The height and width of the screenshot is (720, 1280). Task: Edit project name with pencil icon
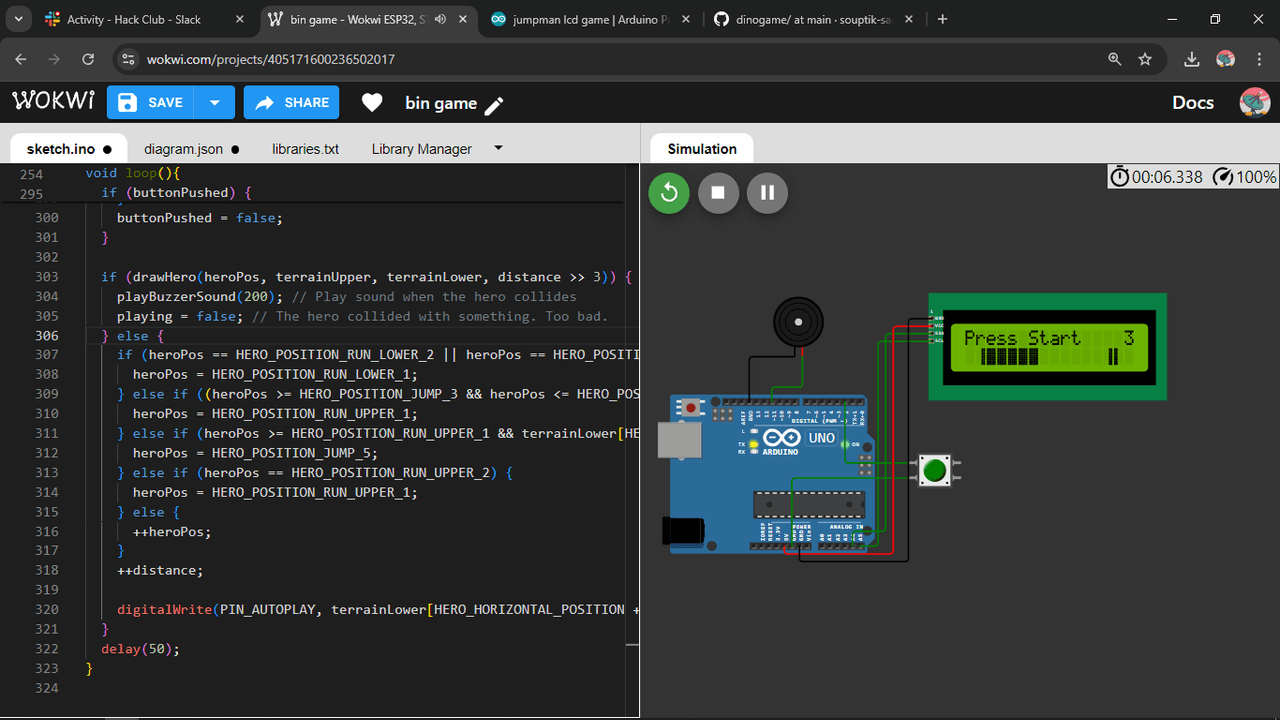coord(495,105)
